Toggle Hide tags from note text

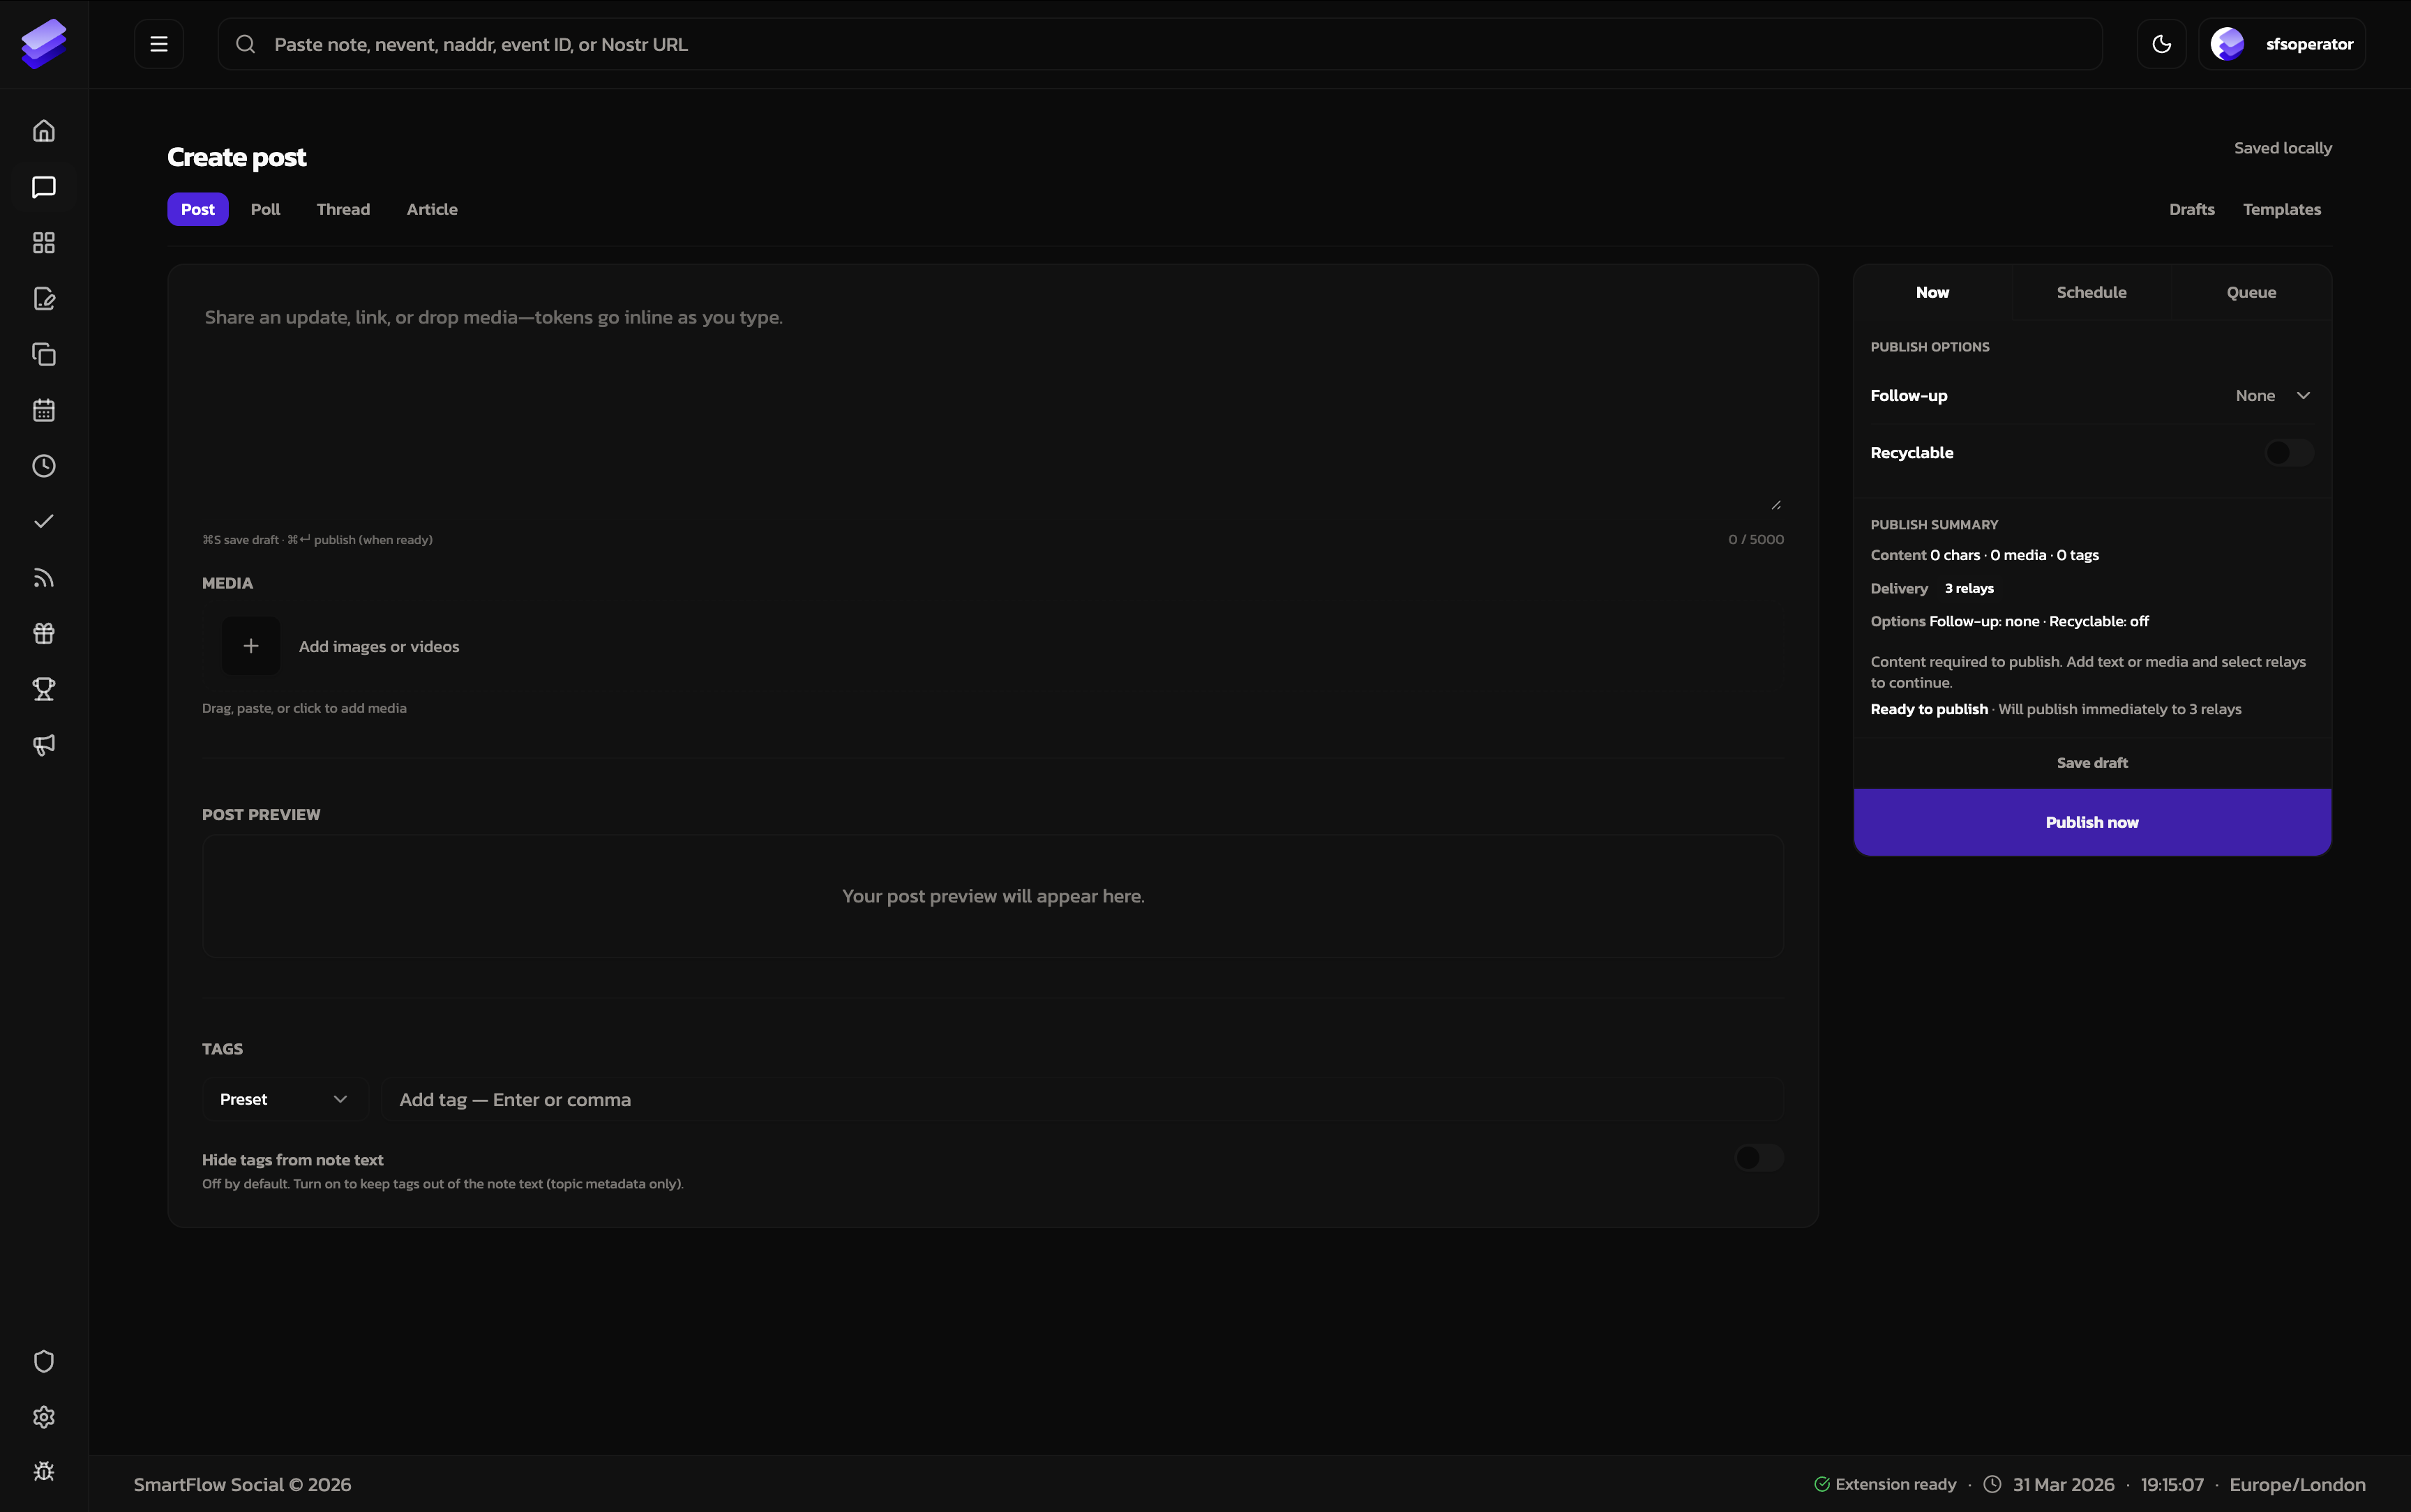click(x=1758, y=1158)
